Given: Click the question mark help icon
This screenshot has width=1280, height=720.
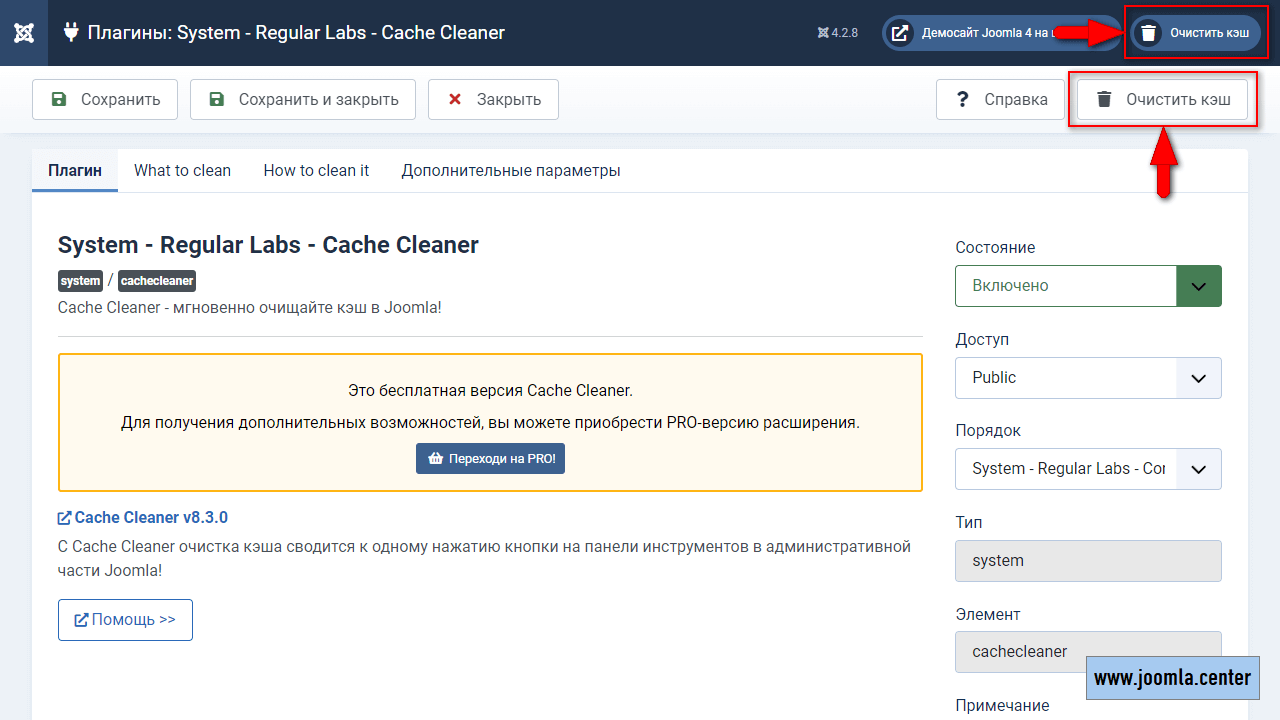Looking at the screenshot, I should click(x=963, y=99).
